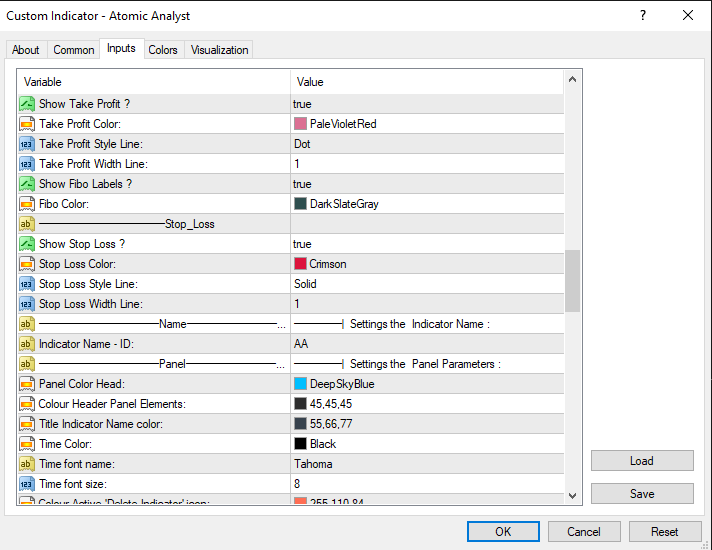Click the Crimson Stop Loss color swatch
This screenshot has width=712, height=550.
click(x=300, y=264)
